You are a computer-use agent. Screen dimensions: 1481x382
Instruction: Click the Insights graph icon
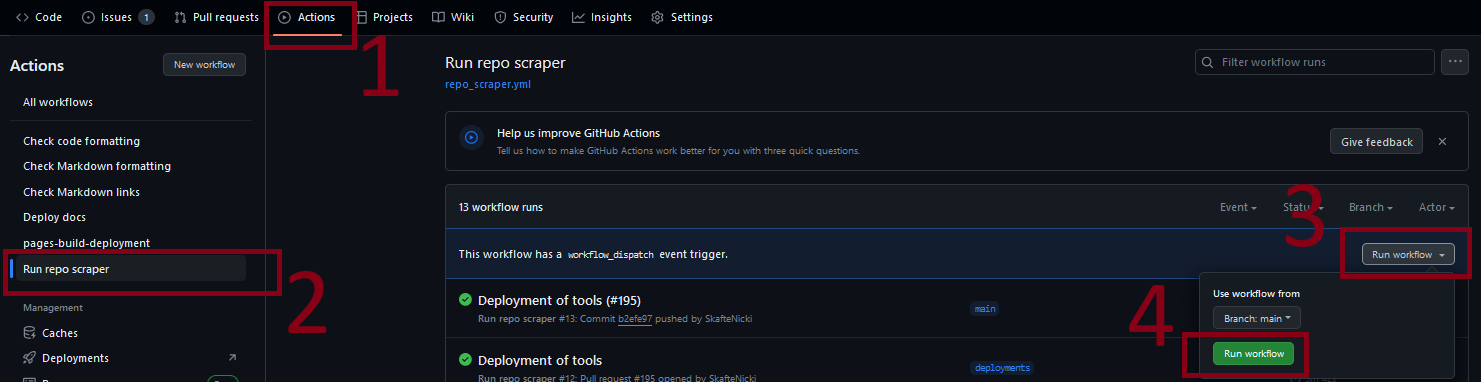coord(579,17)
